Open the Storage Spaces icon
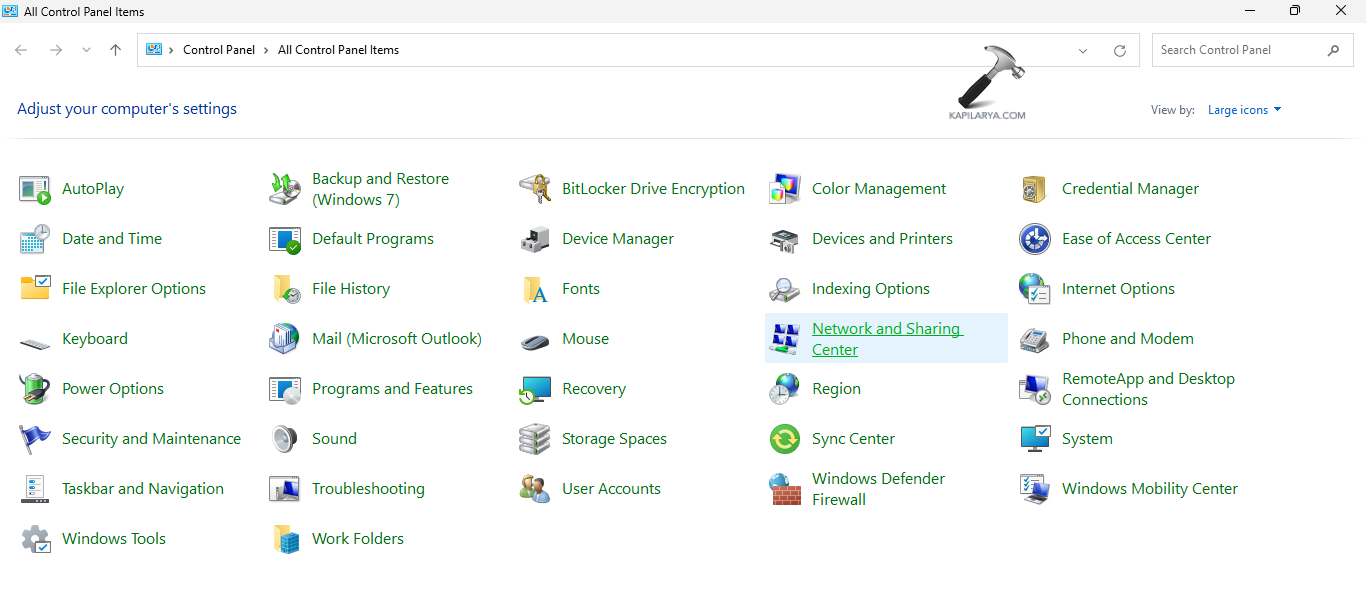This screenshot has height=606, width=1366. click(x=535, y=439)
